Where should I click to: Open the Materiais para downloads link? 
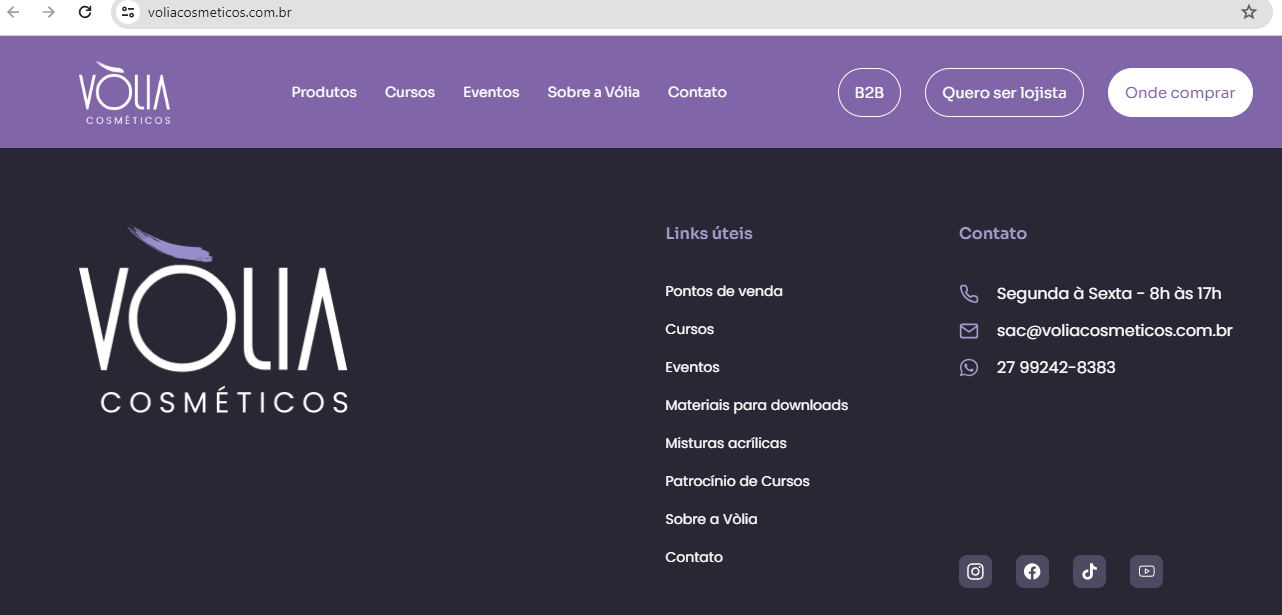point(757,405)
